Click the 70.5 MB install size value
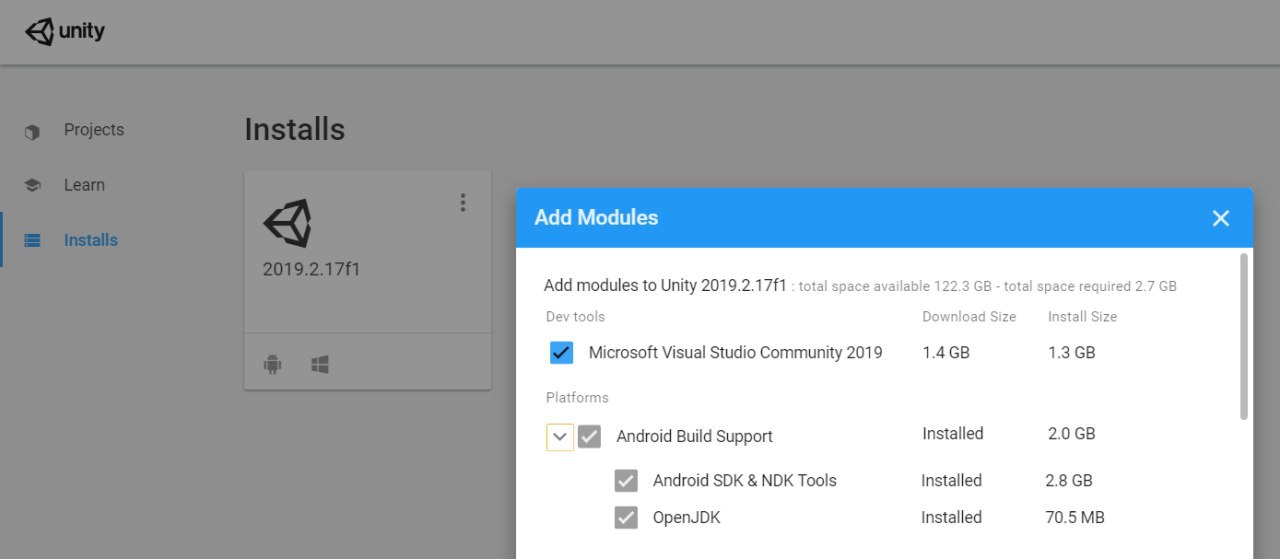Screen dimensions: 1280x559 (x=1074, y=518)
